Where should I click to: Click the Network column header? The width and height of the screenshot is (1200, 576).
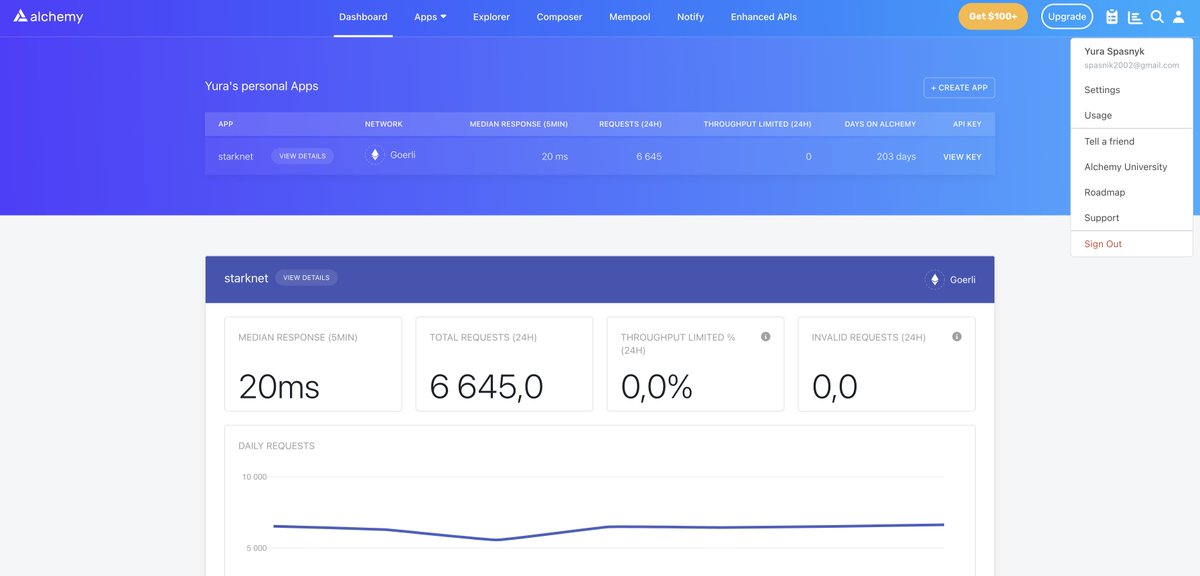click(384, 124)
